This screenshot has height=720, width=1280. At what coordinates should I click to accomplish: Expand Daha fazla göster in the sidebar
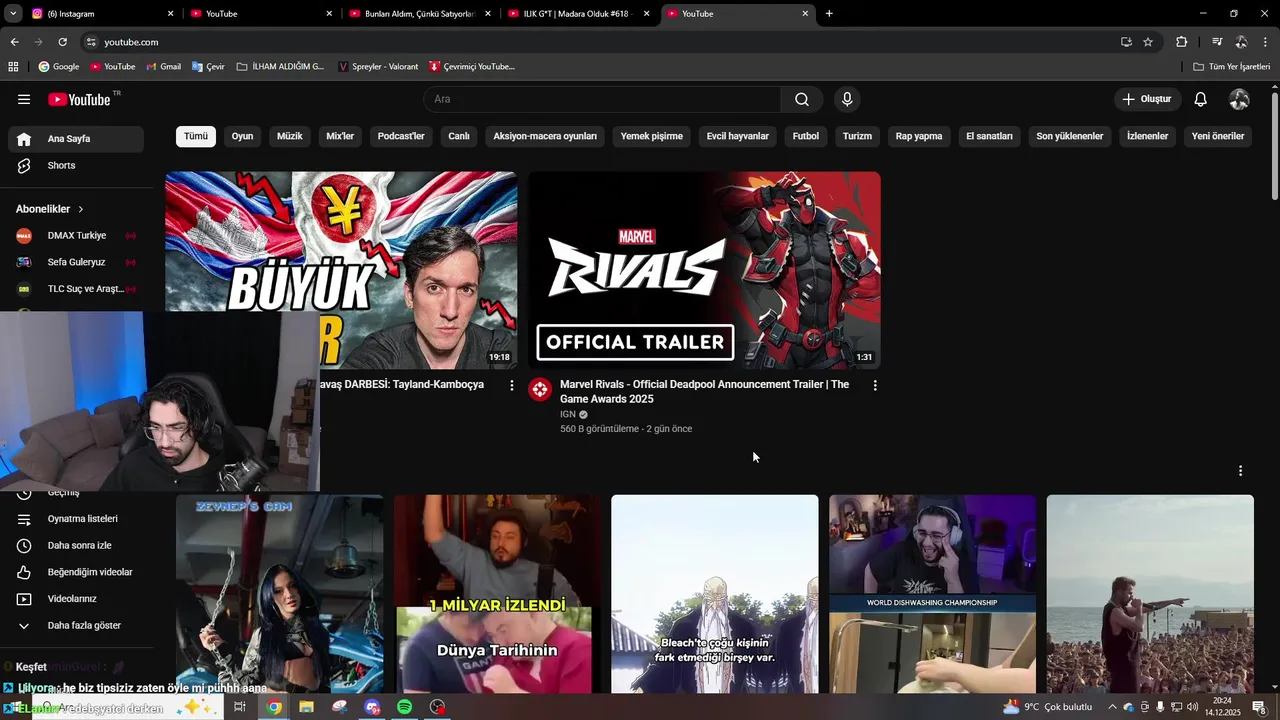(76, 625)
